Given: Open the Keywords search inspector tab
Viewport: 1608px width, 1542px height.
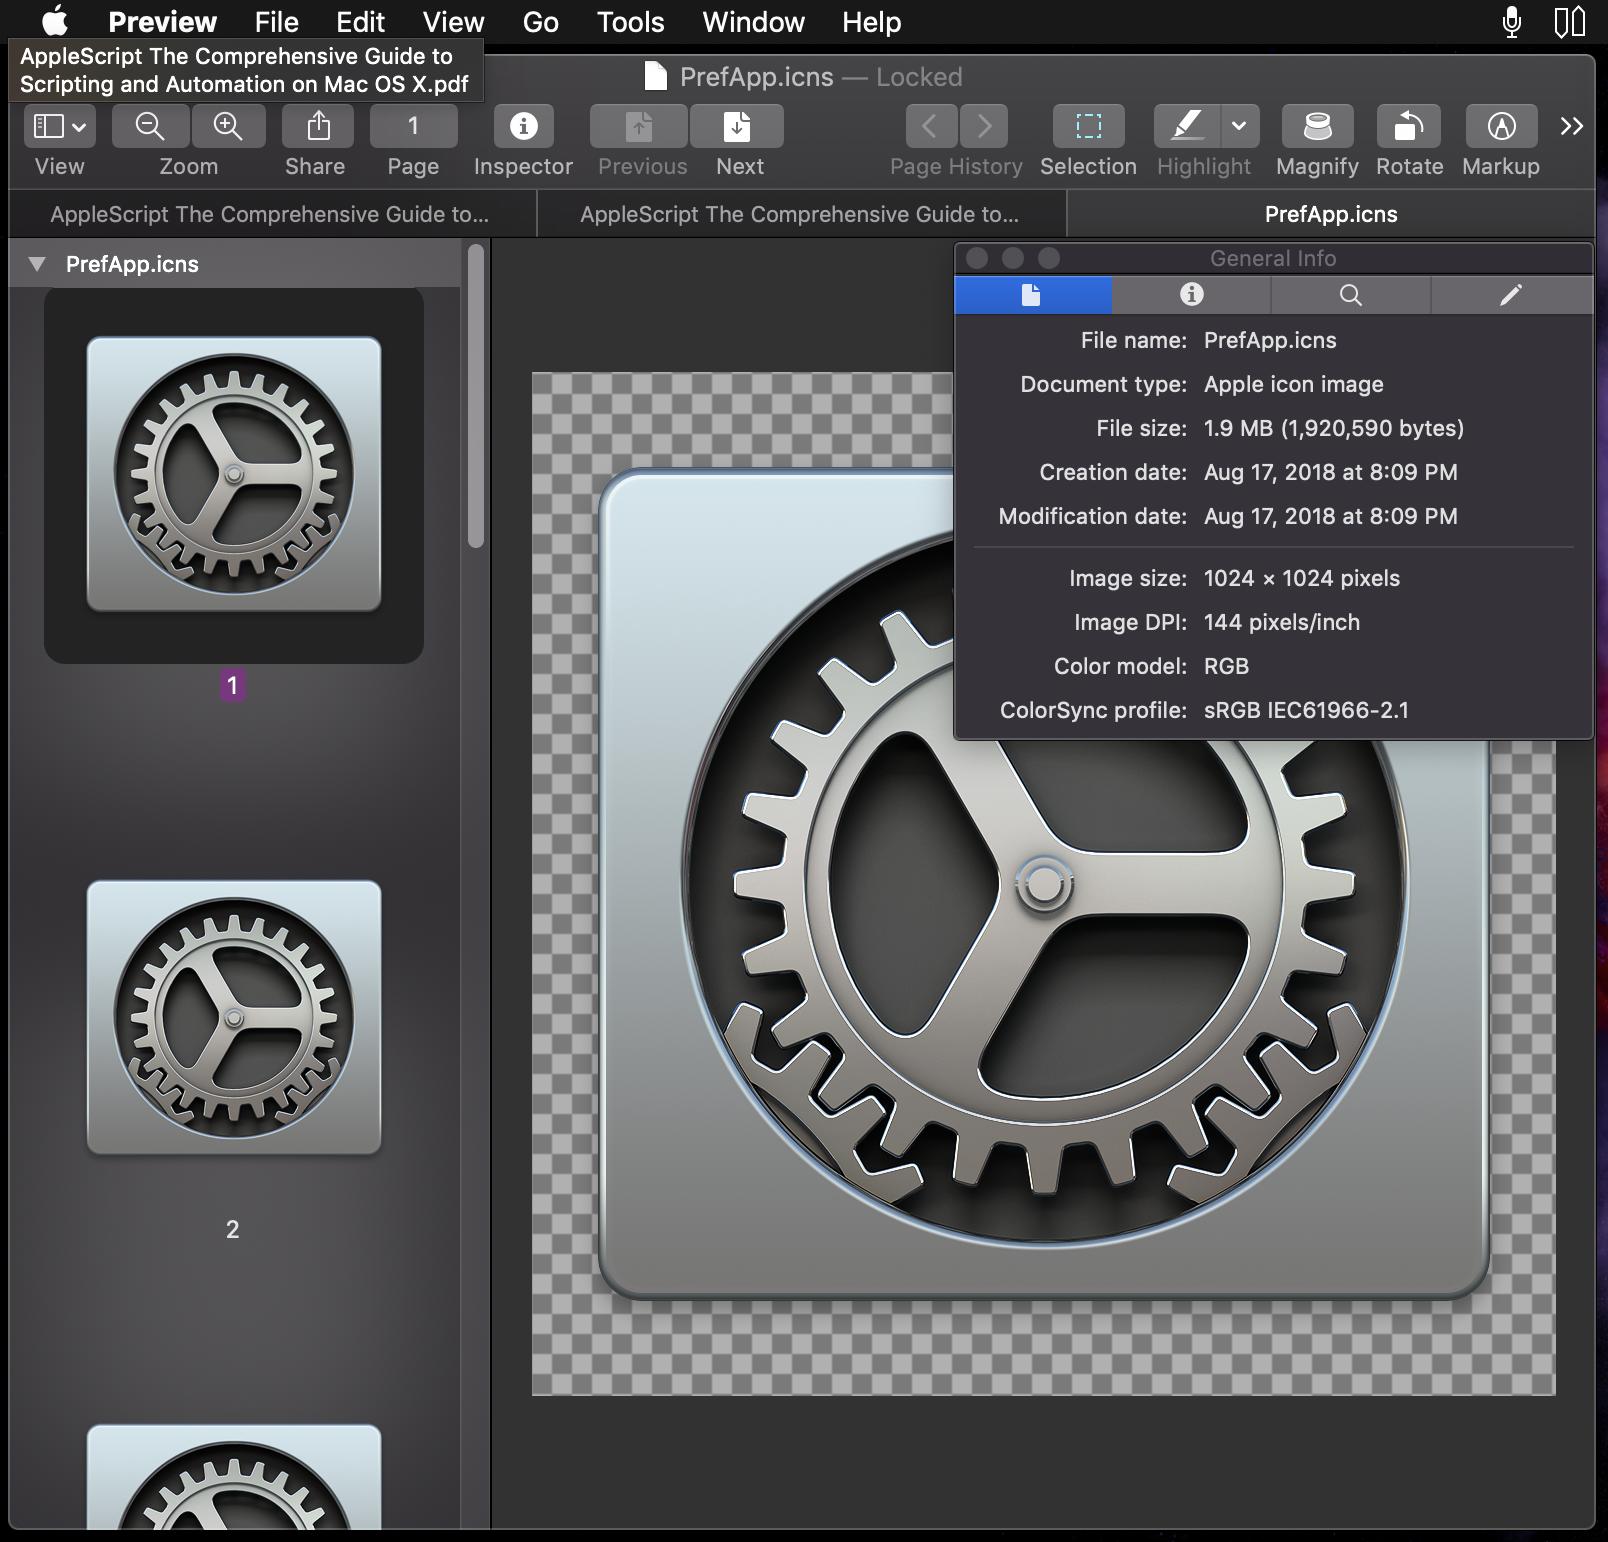Looking at the screenshot, I should (1350, 294).
